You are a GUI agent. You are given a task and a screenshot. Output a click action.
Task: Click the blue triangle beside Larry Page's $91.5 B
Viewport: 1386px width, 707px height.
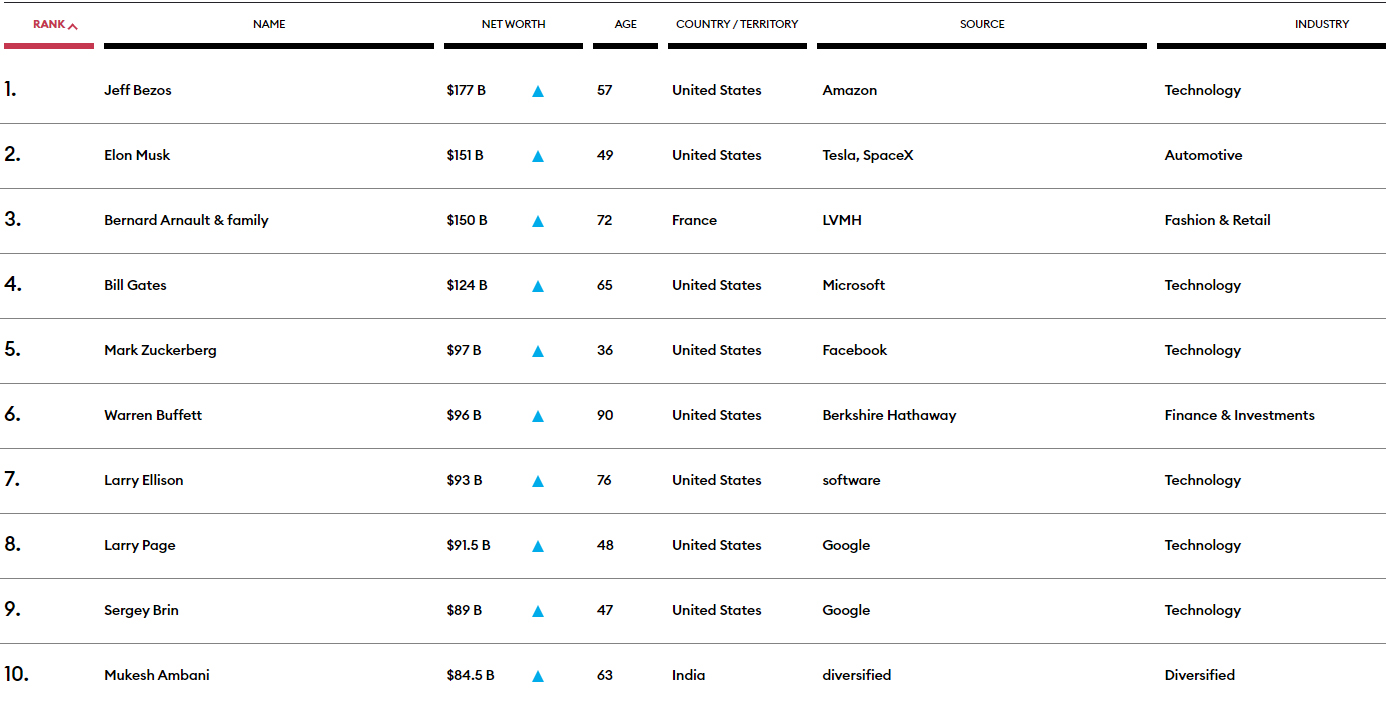coord(538,546)
